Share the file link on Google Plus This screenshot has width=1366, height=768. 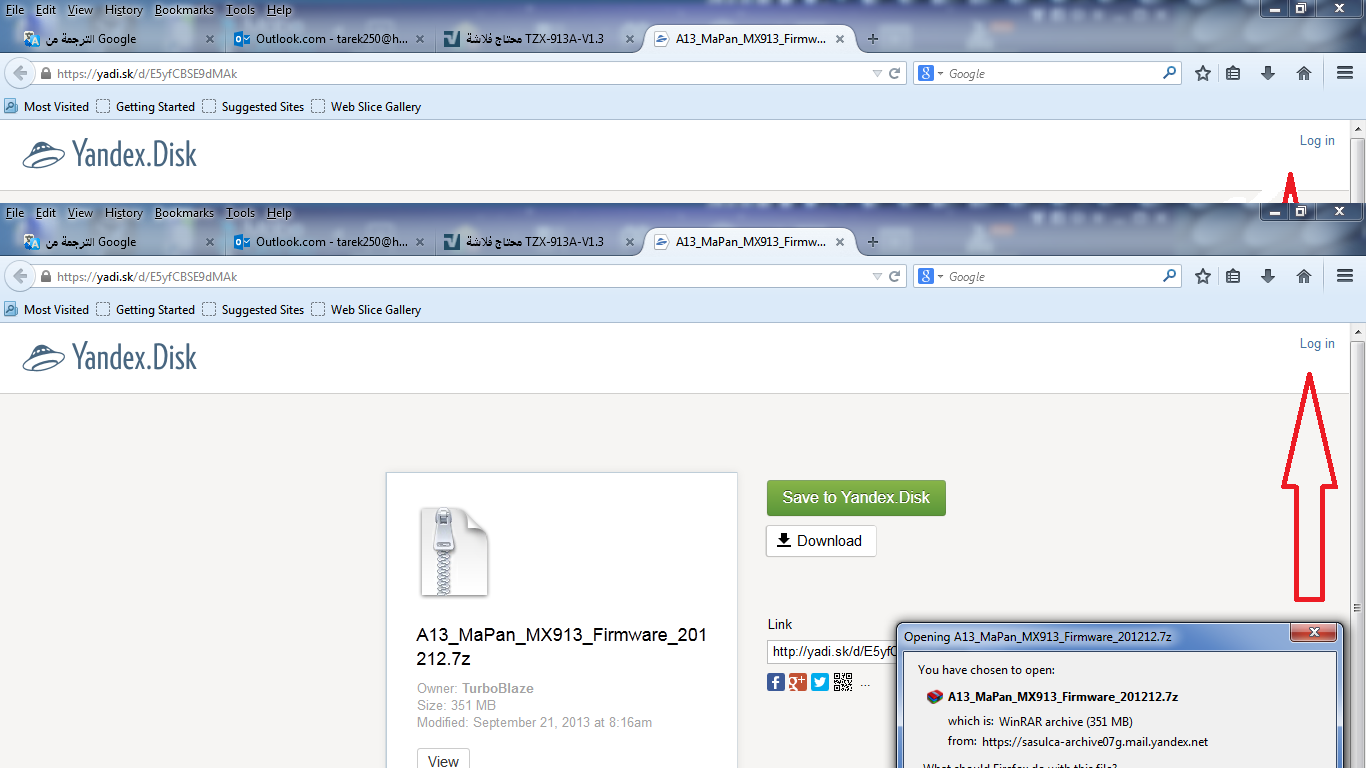(798, 682)
